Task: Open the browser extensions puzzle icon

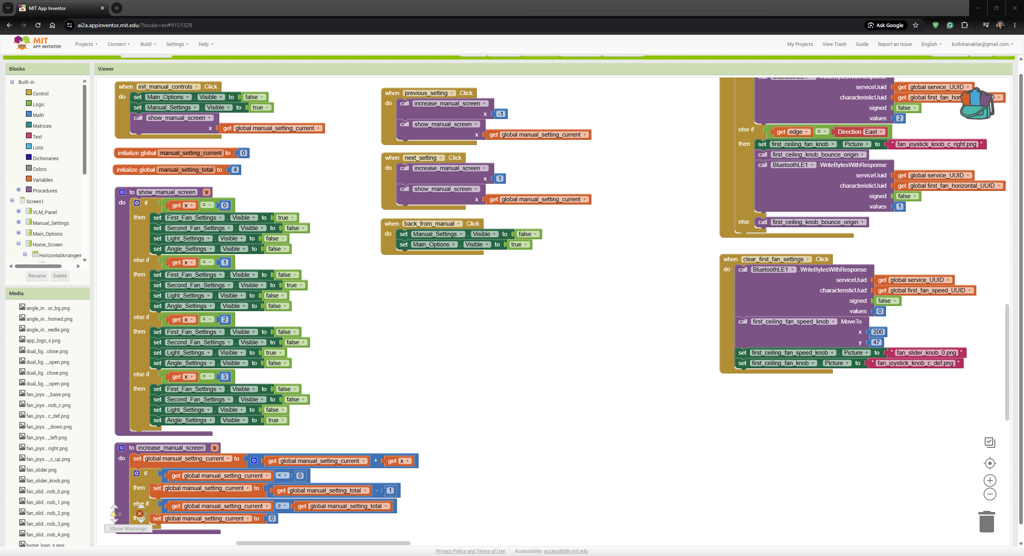Action: point(965,25)
